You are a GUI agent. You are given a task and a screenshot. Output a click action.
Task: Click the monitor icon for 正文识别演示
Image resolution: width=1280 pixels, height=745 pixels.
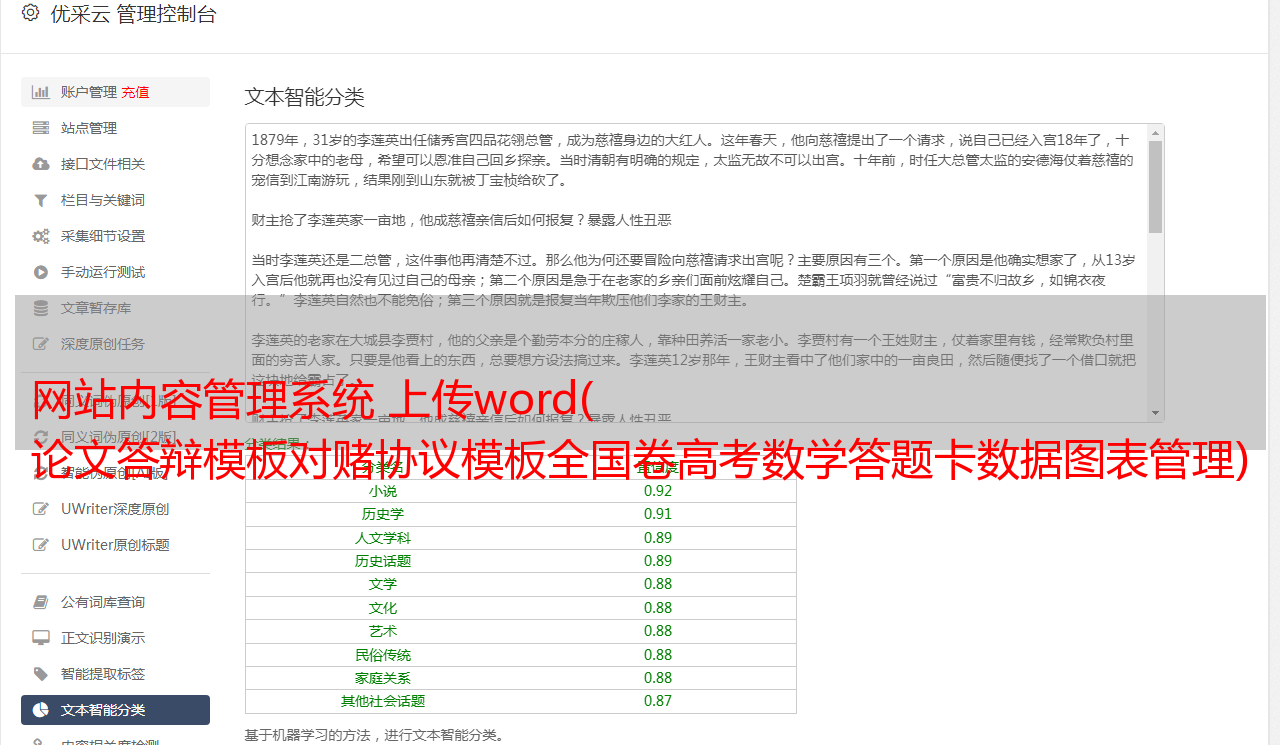point(41,638)
